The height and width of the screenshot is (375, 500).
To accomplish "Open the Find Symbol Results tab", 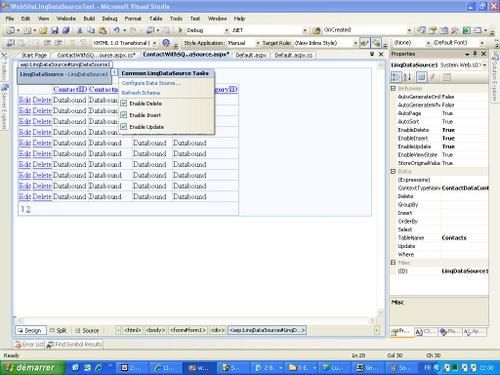I will (74, 344).
